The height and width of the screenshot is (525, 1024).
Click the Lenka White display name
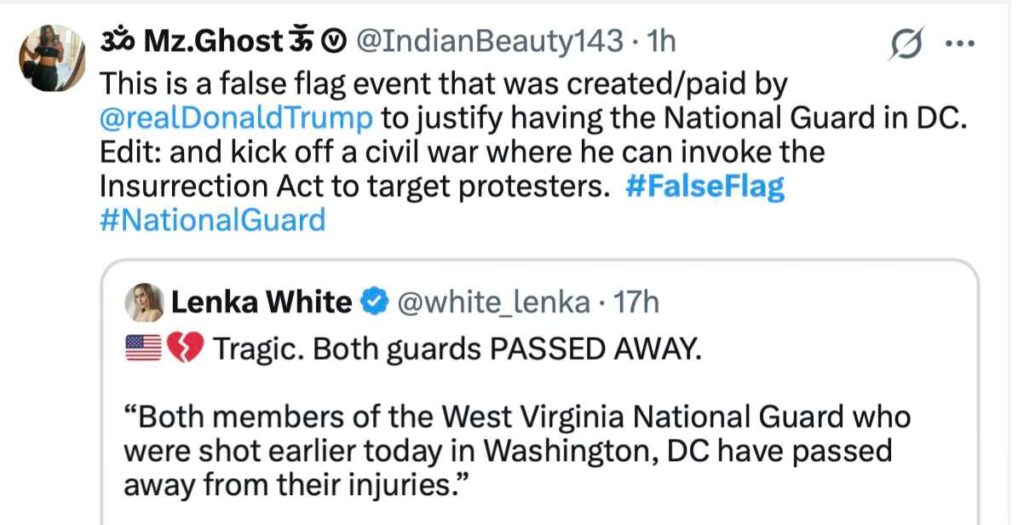coord(262,301)
